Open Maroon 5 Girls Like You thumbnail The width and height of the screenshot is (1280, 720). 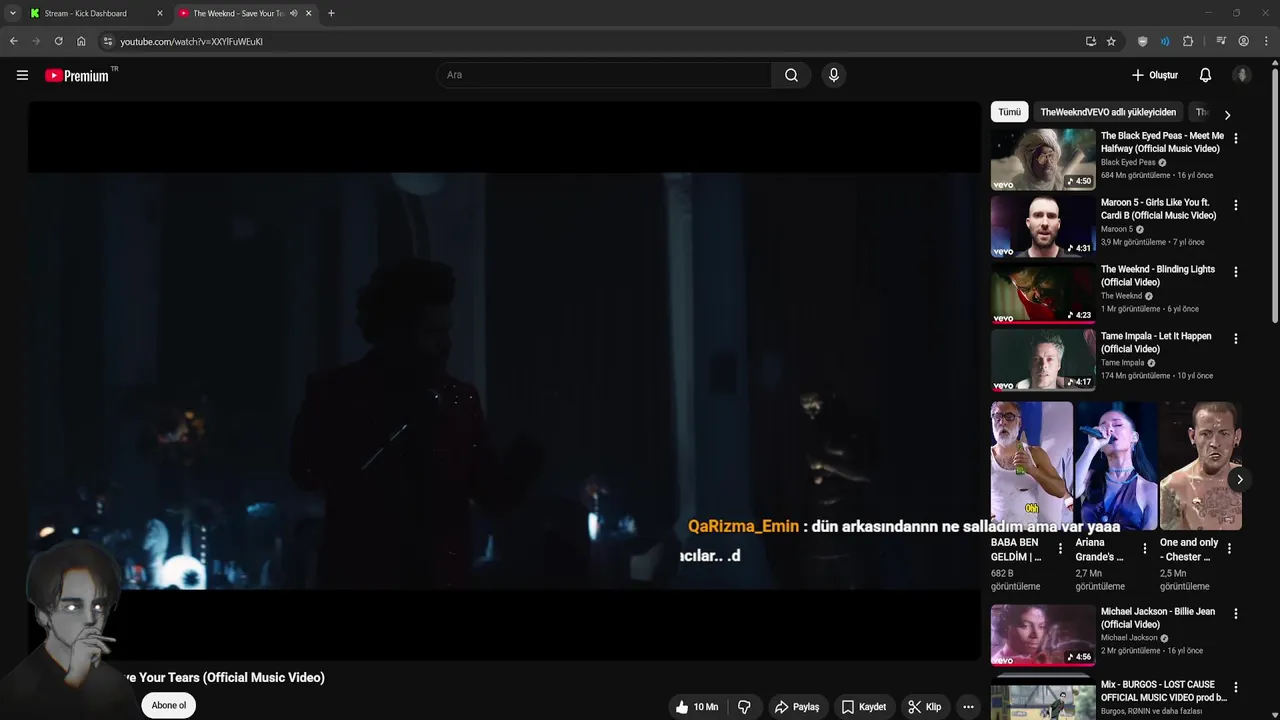[x=1043, y=226]
